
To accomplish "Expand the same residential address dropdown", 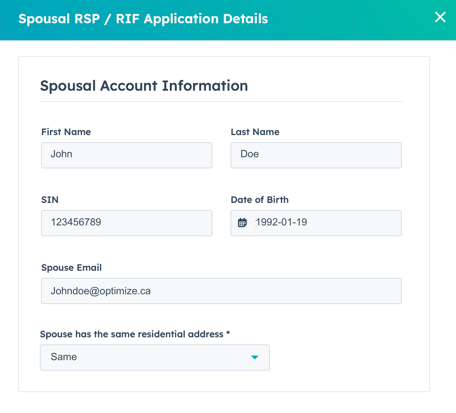I will click(155, 357).
